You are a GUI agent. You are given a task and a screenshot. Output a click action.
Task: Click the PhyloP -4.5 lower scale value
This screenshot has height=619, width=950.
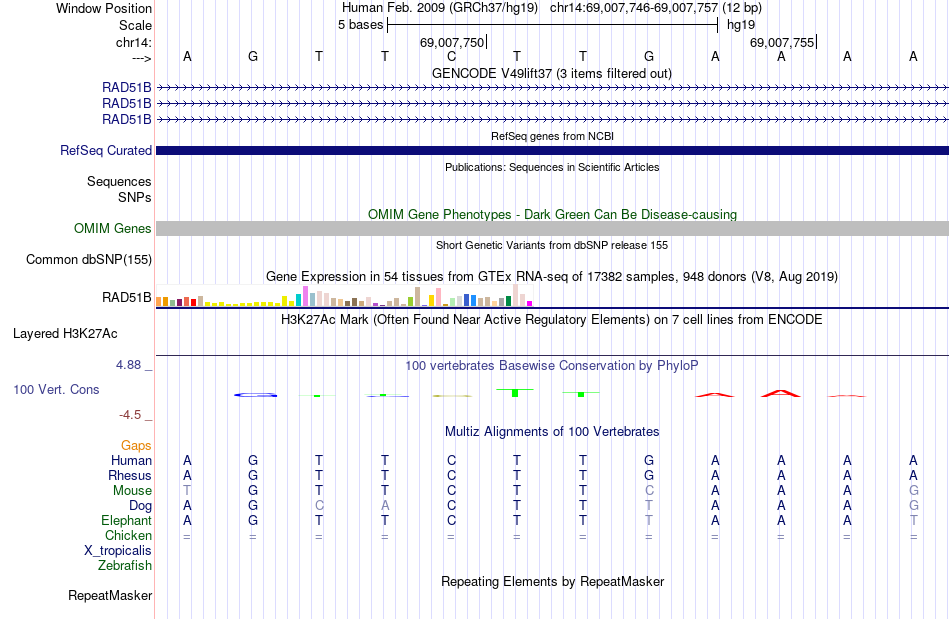coord(130,415)
